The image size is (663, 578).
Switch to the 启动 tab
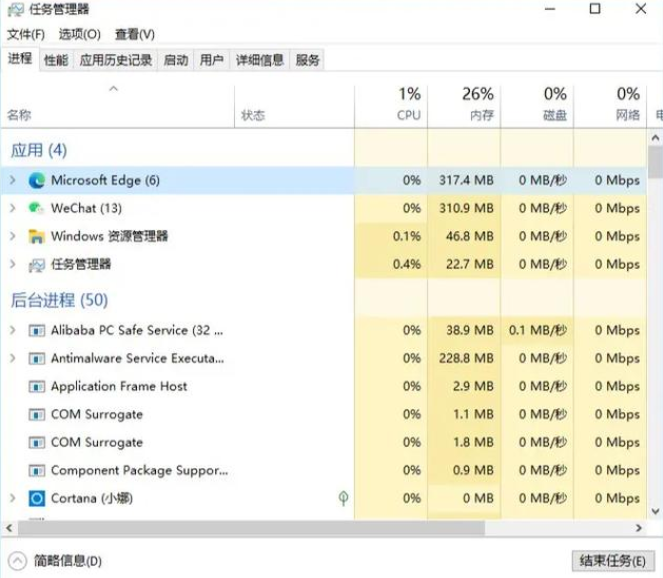tap(176, 60)
